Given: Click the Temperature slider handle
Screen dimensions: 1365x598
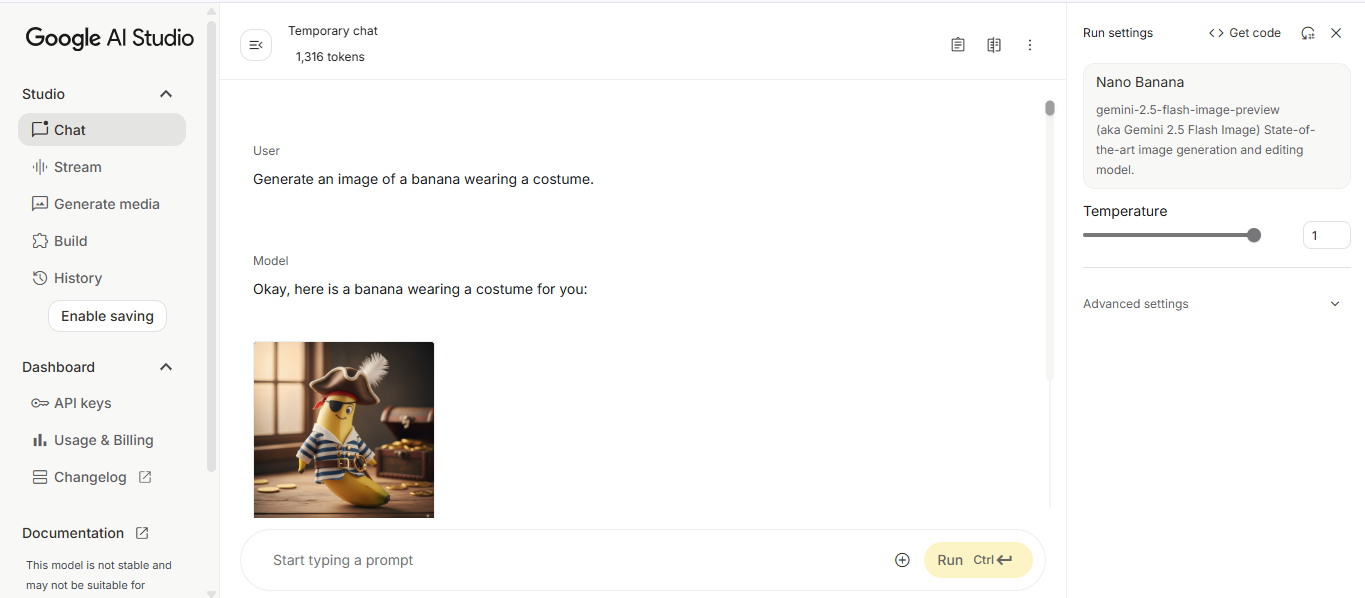Looking at the screenshot, I should 1254,235.
